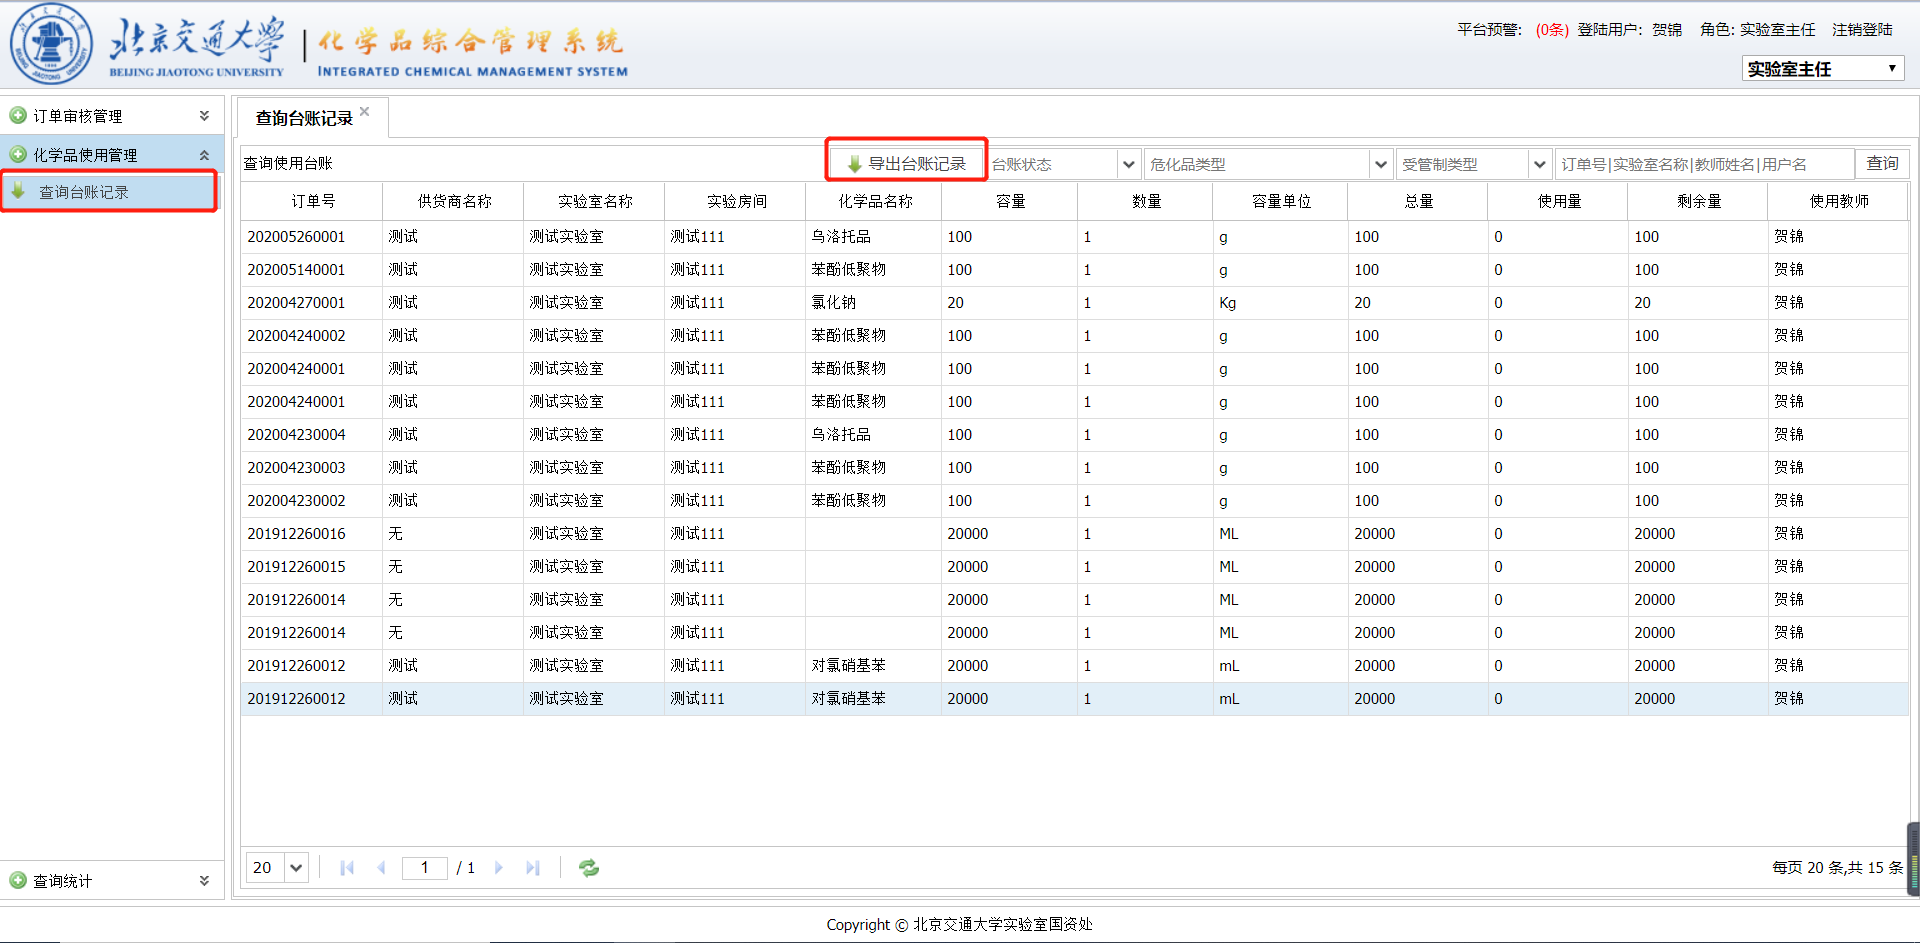
Task: Jump to last page using pagination icon
Action: click(x=533, y=868)
